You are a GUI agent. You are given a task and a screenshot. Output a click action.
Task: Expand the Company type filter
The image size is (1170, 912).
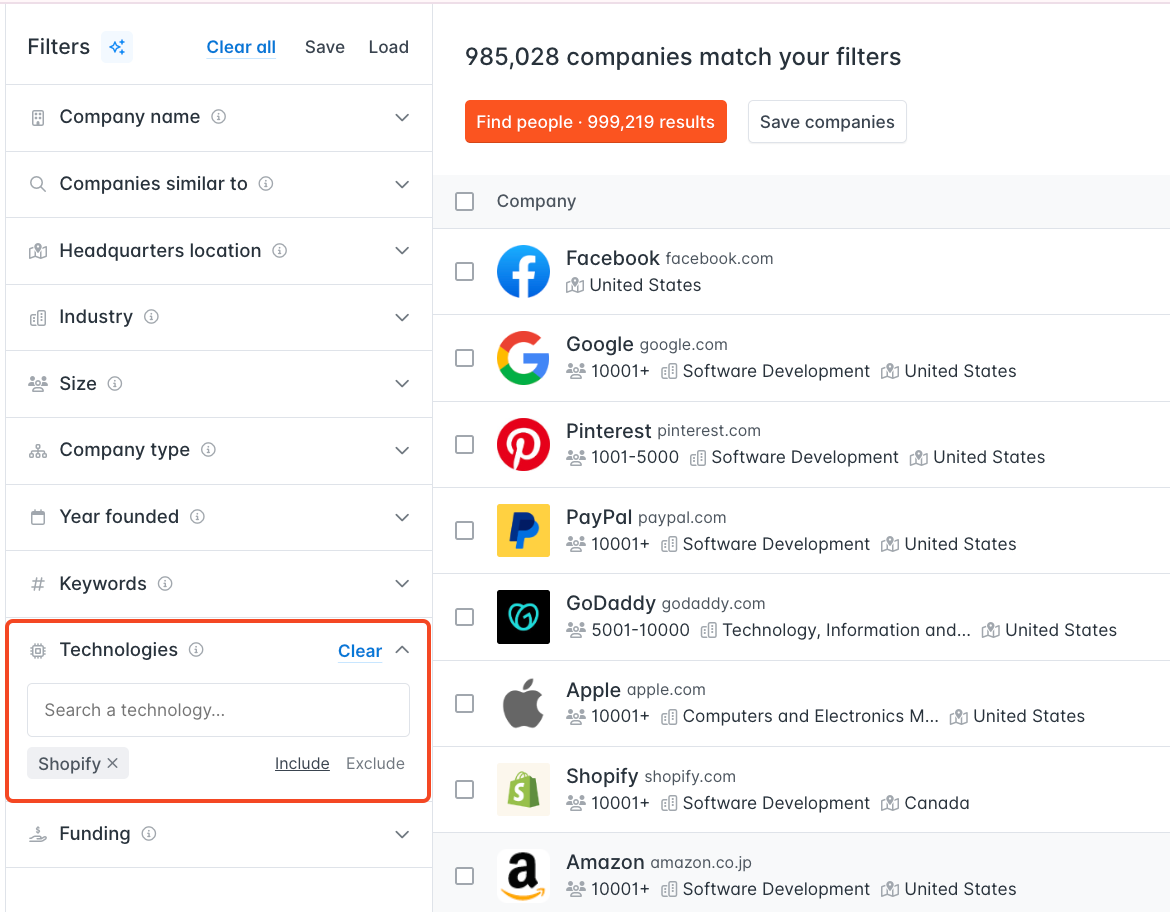402,450
